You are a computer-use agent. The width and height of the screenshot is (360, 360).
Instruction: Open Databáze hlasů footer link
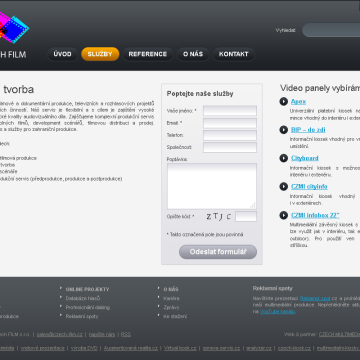point(83,298)
